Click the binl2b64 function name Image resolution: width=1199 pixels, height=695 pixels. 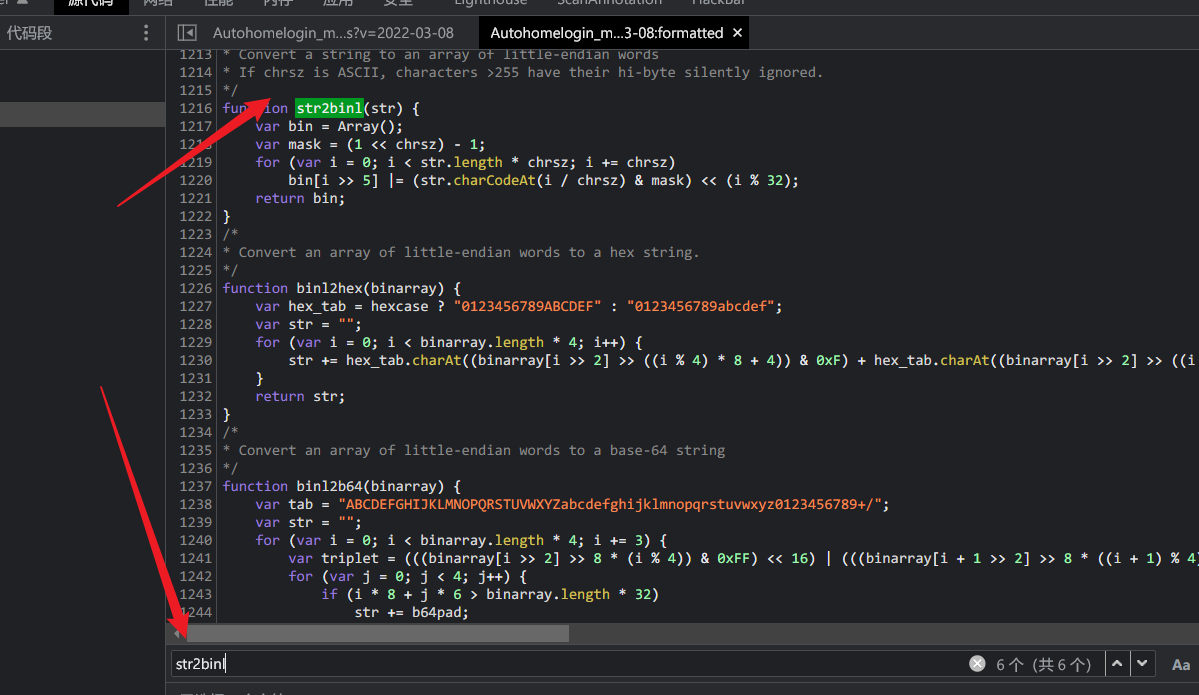pos(329,486)
